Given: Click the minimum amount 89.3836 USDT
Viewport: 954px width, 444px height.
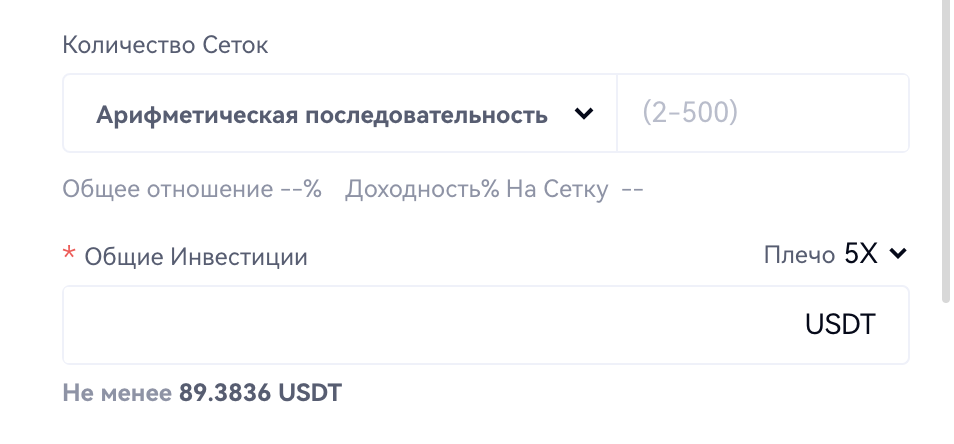Looking at the screenshot, I should pyautogui.click(x=260, y=393).
